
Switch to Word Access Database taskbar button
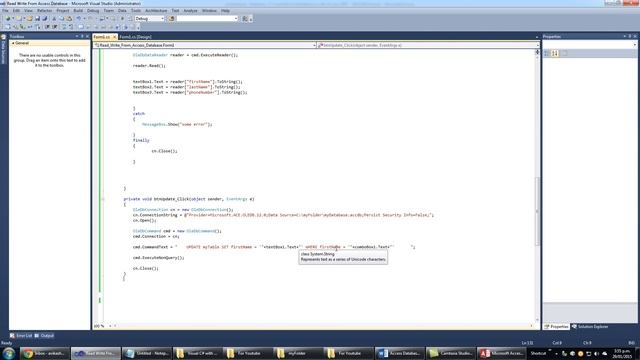399,353
